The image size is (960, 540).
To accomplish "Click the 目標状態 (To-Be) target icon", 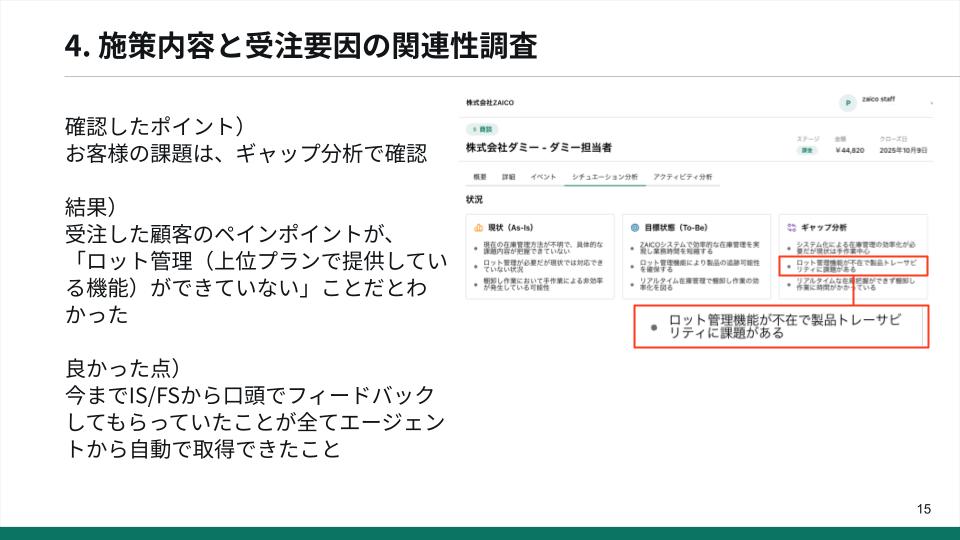I will [635, 228].
